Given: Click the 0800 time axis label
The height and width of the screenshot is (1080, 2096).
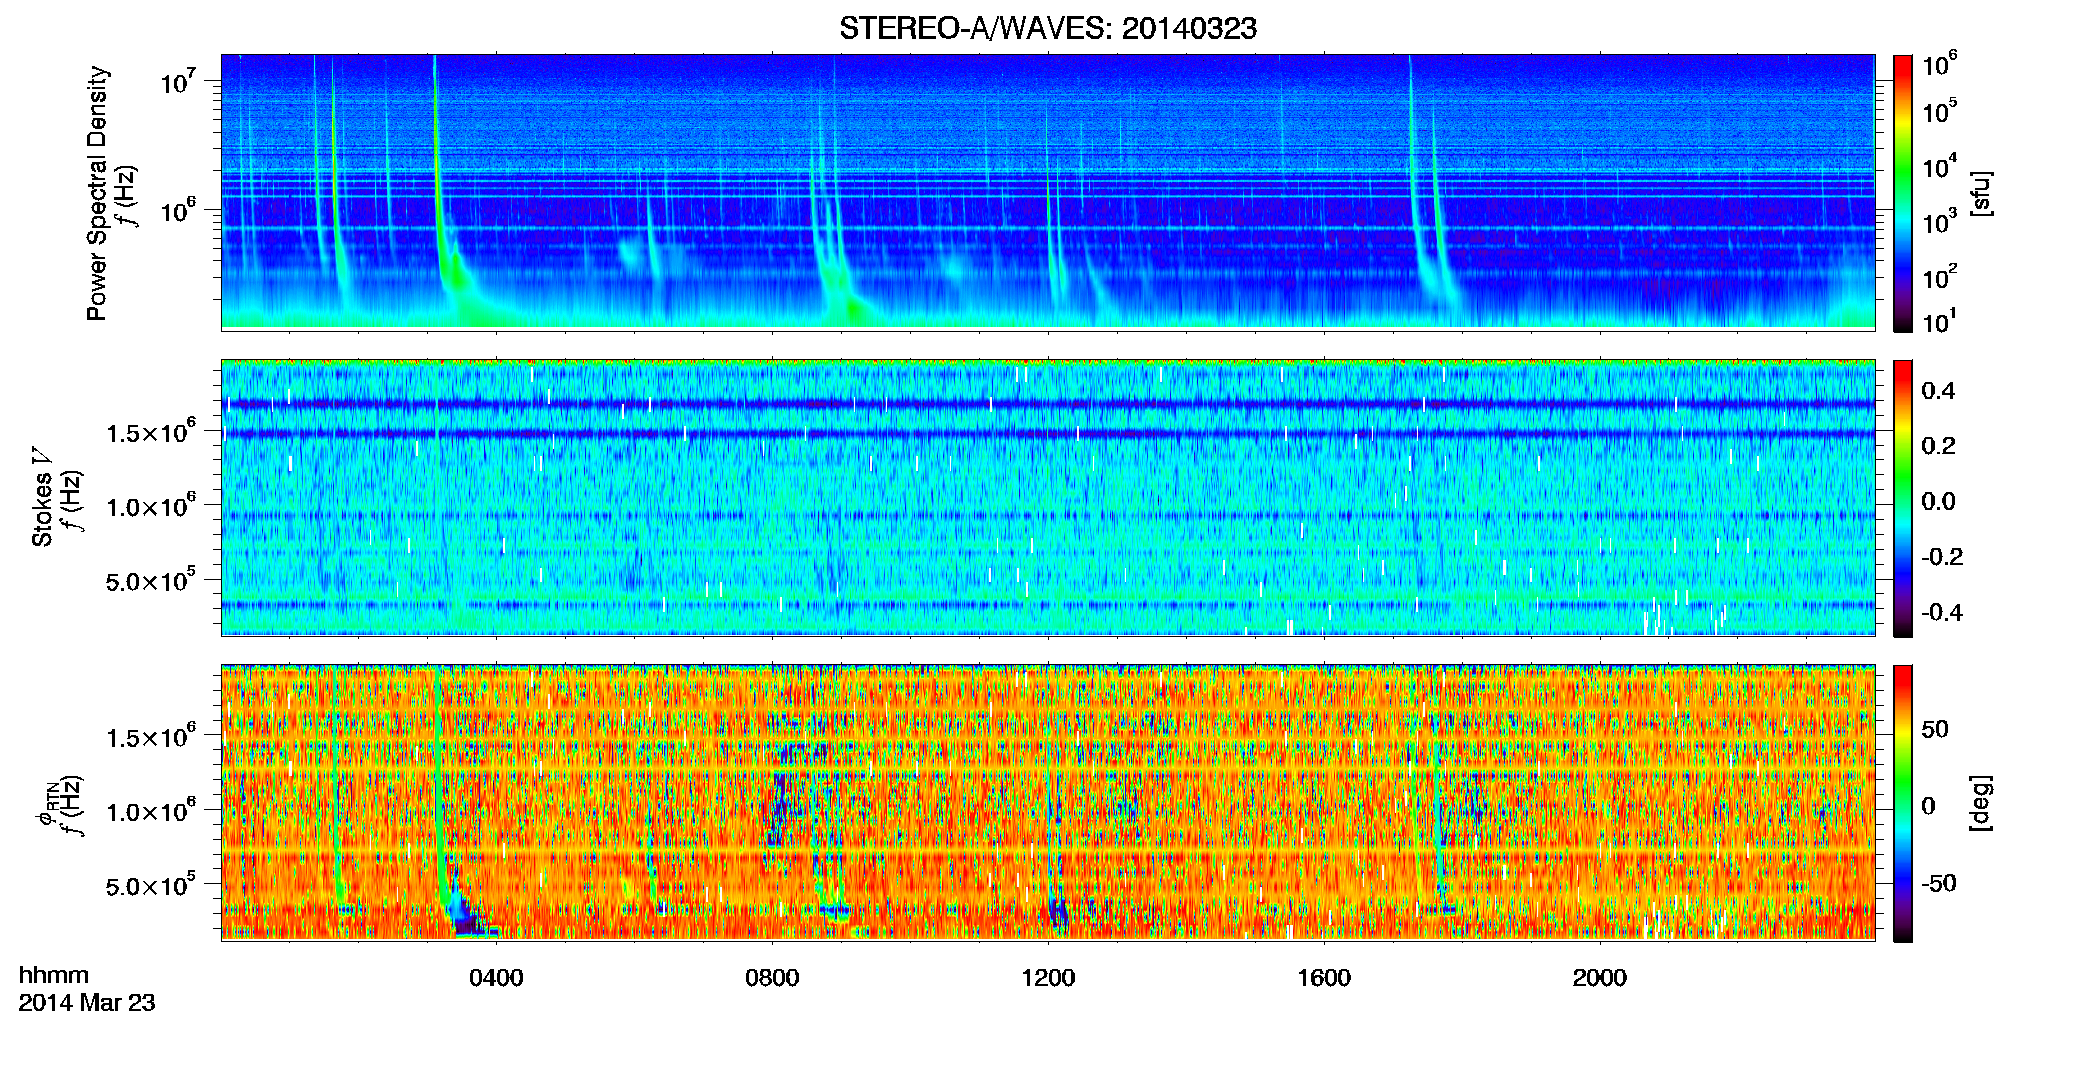Looking at the screenshot, I should coord(772,978).
